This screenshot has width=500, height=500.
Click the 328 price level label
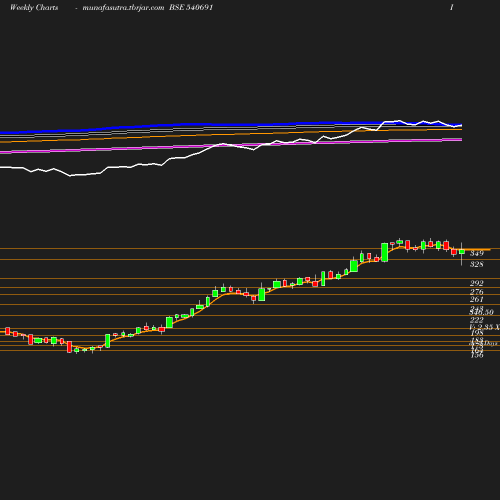tap(477, 264)
